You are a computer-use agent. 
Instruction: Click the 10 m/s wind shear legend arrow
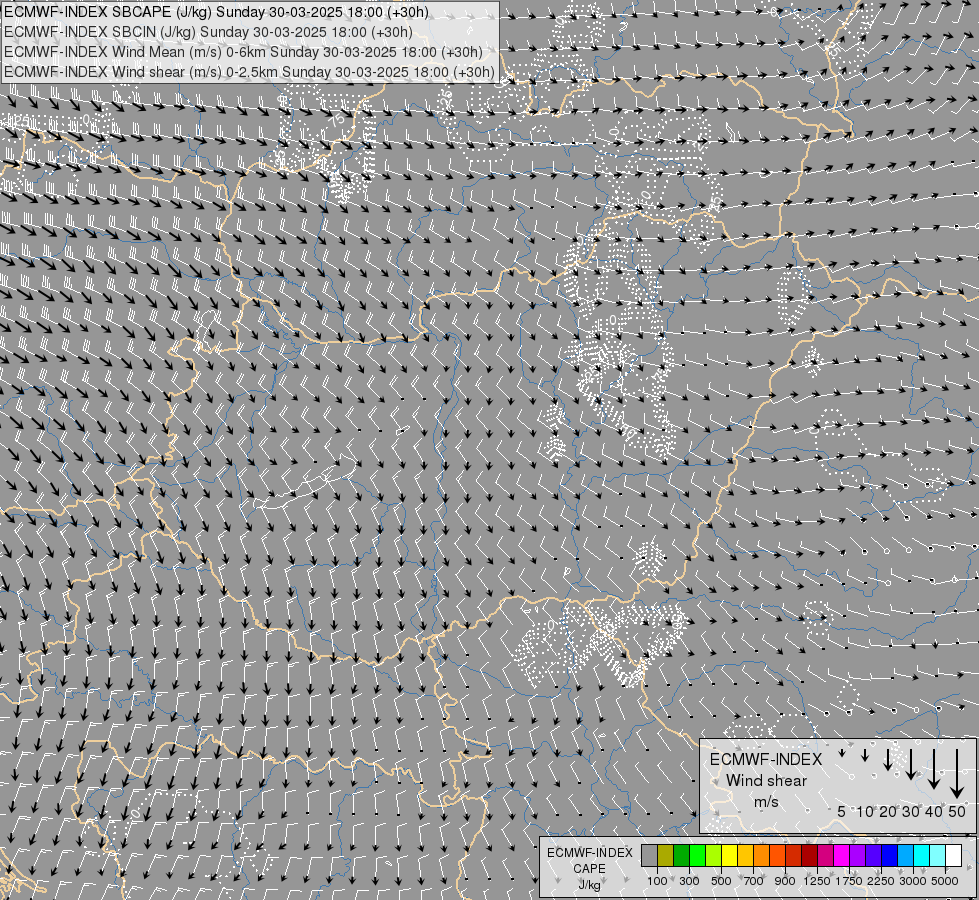point(865,755)
